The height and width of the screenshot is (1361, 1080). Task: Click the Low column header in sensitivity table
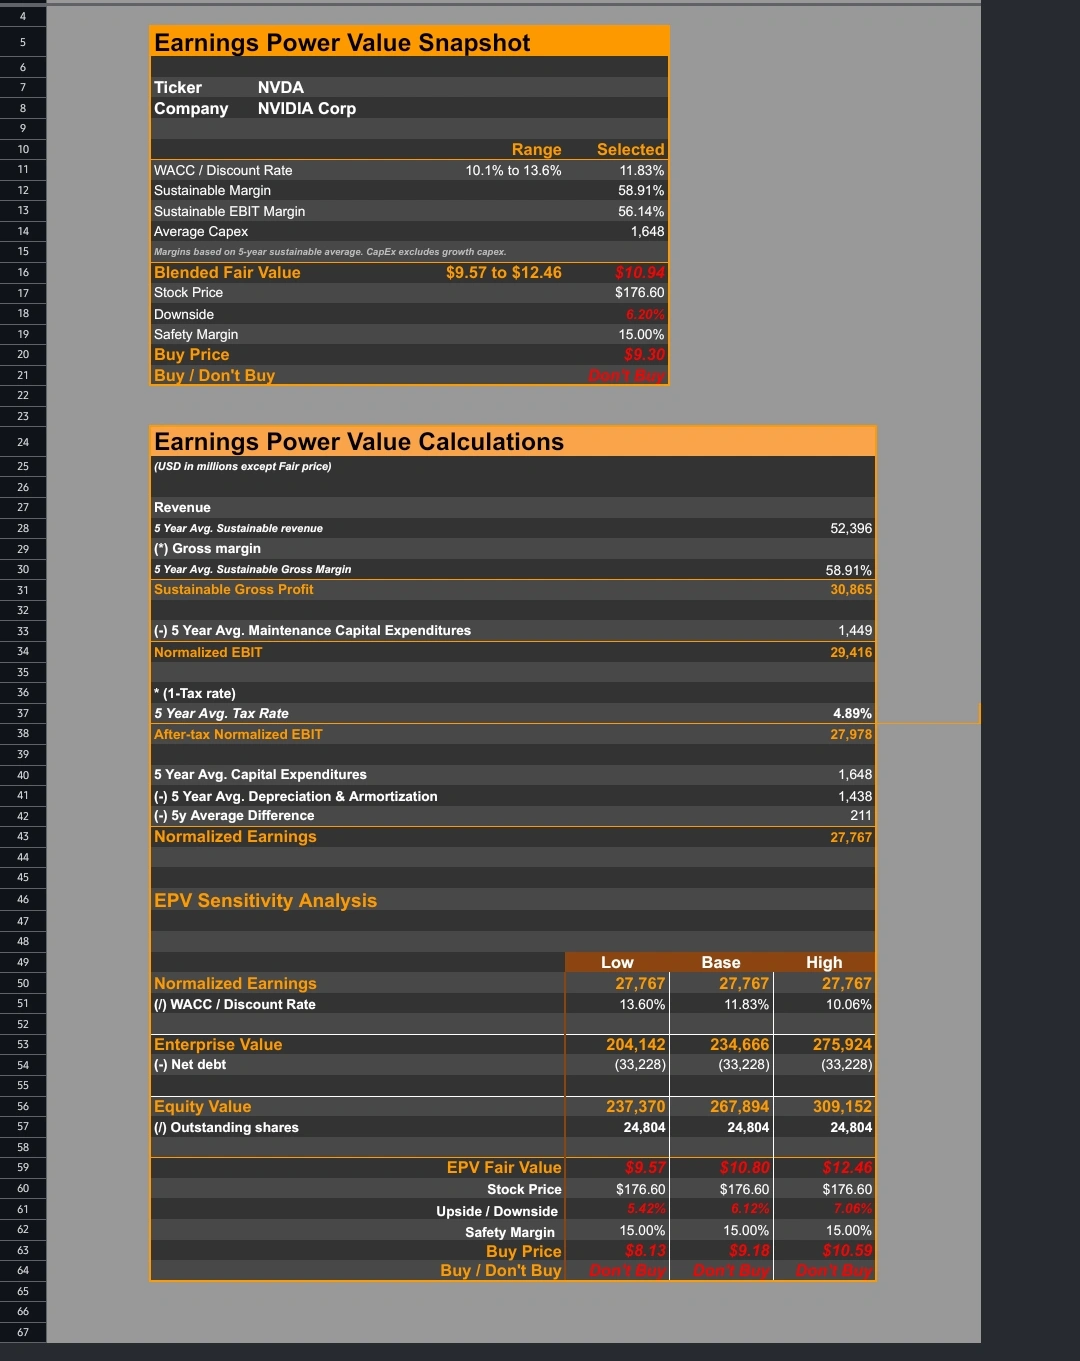(x=617, y=963)
